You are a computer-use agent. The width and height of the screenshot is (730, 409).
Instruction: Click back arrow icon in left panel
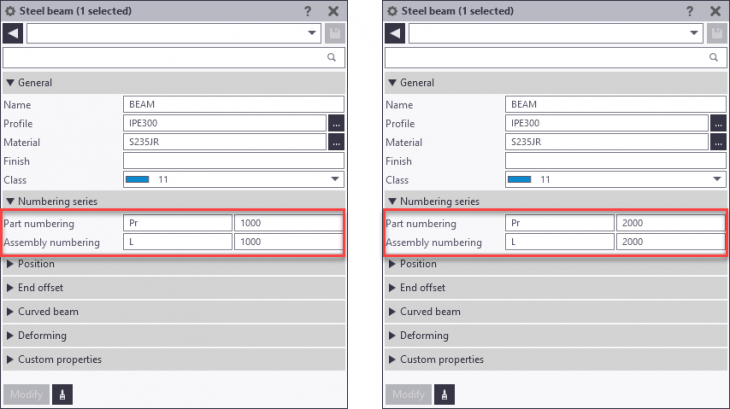(13, 33)
